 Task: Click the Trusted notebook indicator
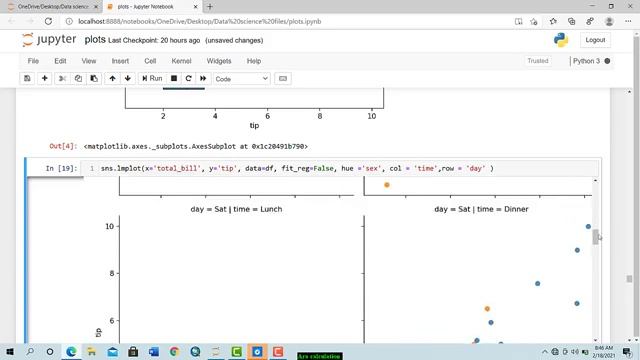(x=538, y=61)
